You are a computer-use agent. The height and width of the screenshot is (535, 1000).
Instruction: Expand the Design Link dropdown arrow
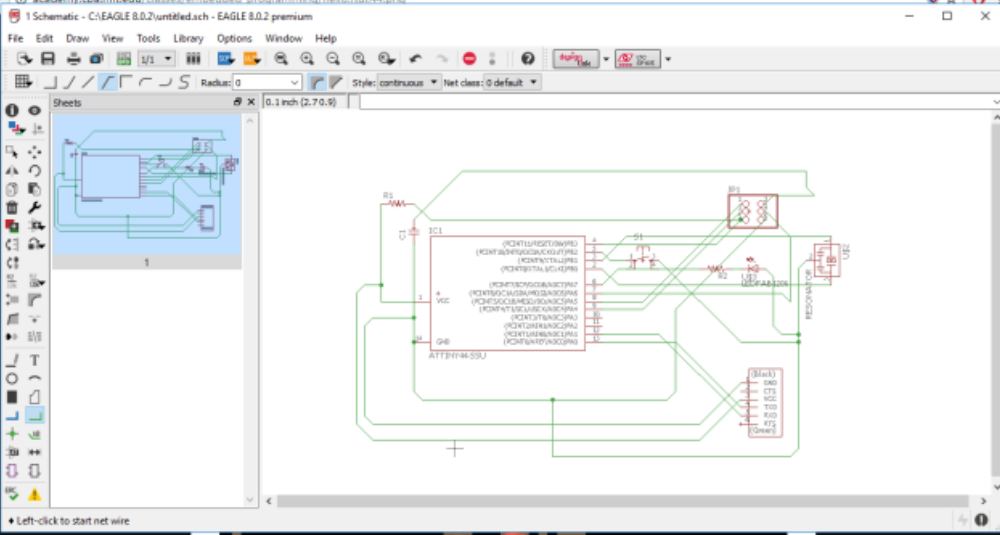pyautogui.click(x=606, y=59)
